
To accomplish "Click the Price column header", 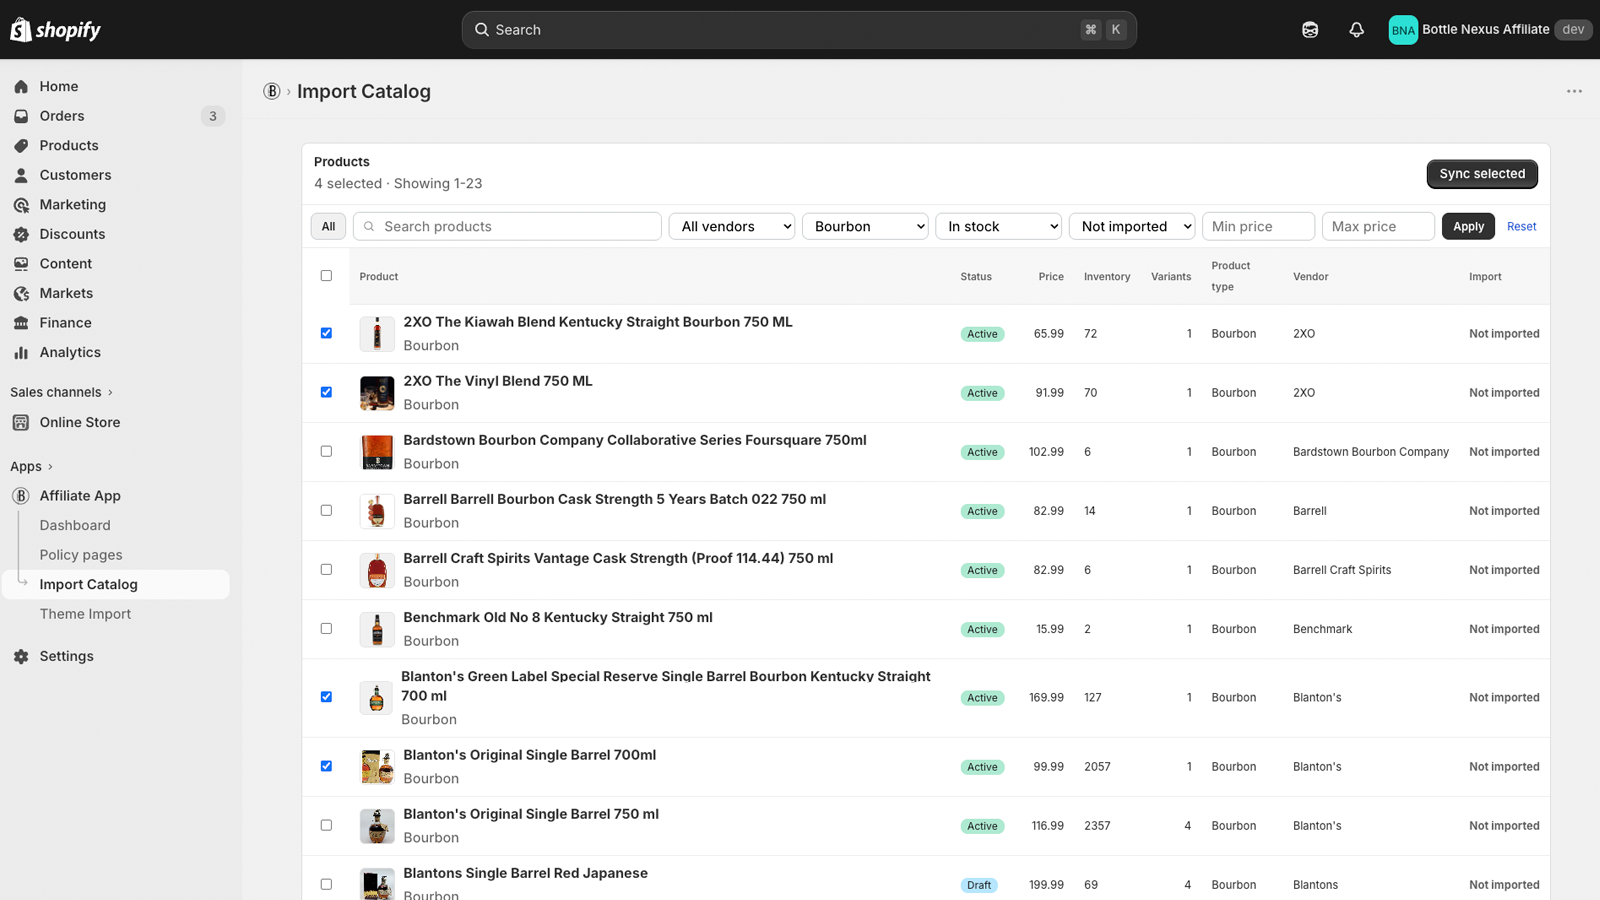I will click(1051, 277).
